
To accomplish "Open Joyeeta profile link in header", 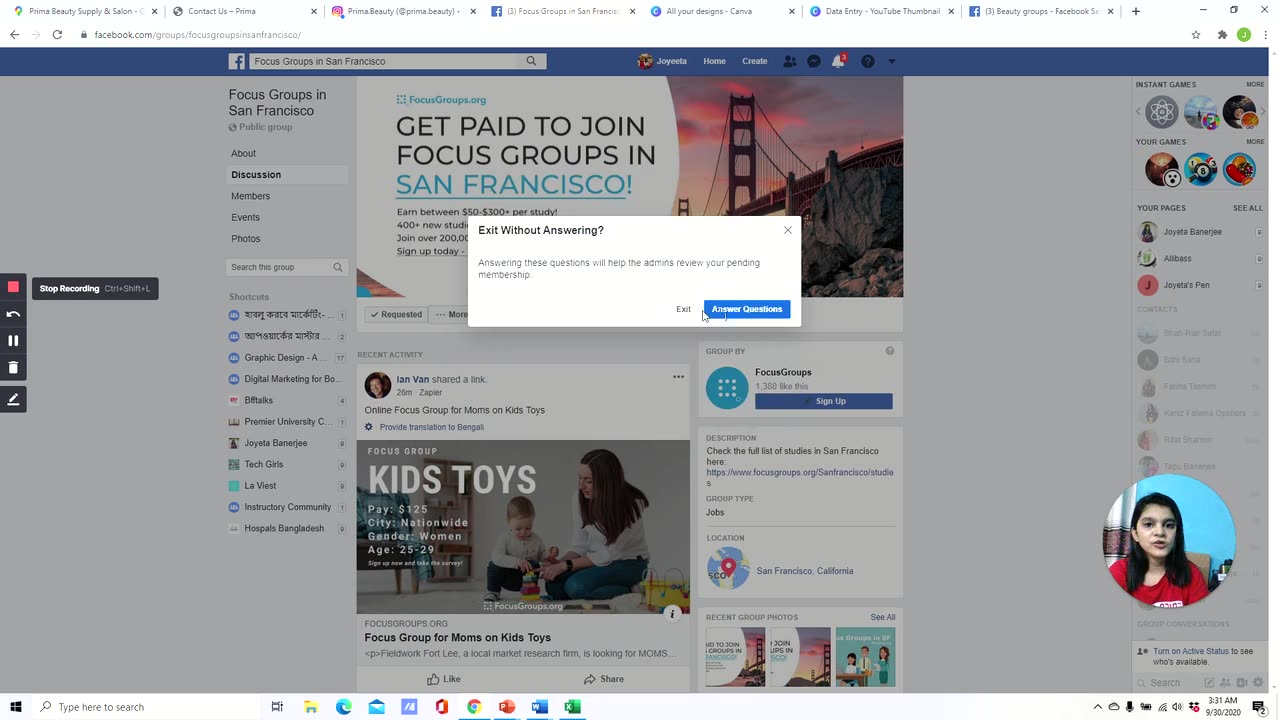I will click(662, 61).
